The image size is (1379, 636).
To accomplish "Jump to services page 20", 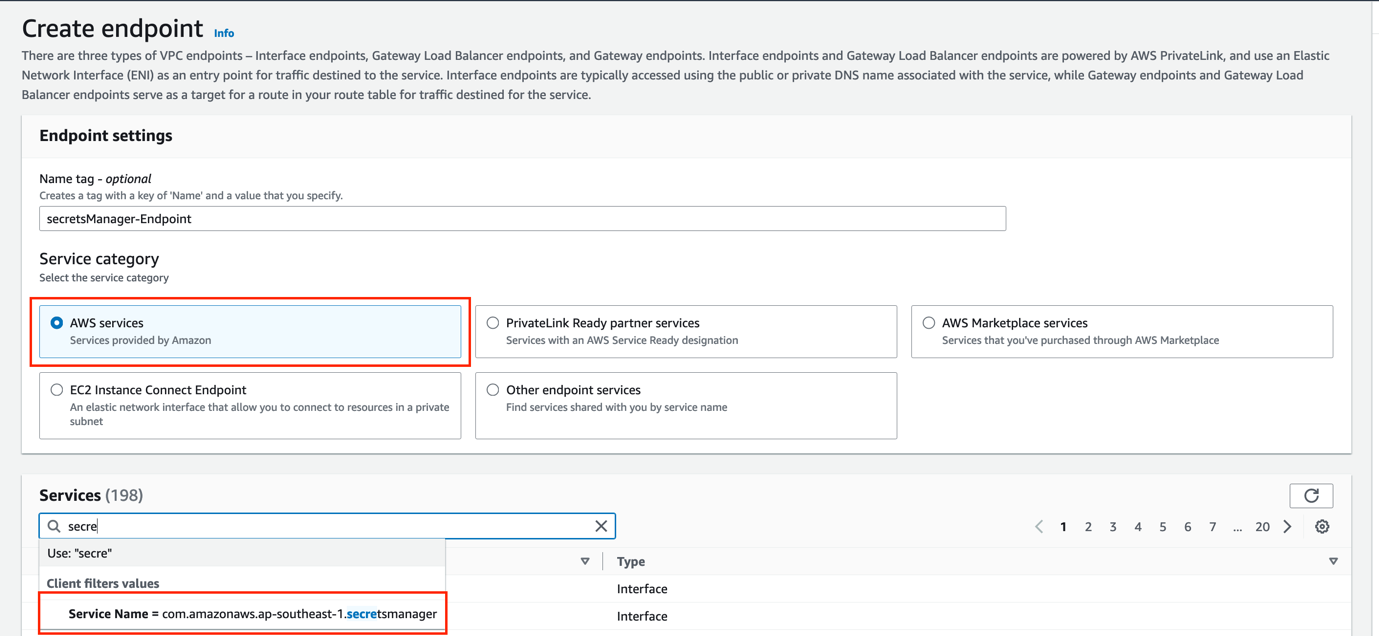I will click(x=1262, y=525).
